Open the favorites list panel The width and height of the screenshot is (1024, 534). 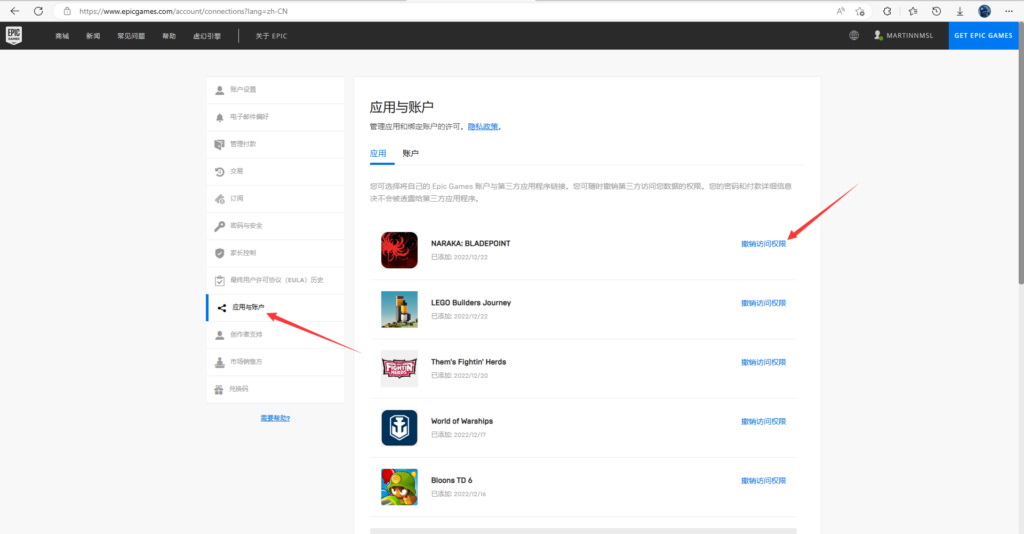point(913,11)
